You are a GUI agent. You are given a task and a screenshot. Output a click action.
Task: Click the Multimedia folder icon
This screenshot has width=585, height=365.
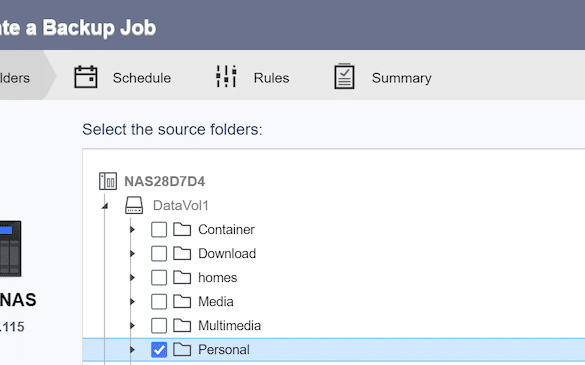point(182,325)
